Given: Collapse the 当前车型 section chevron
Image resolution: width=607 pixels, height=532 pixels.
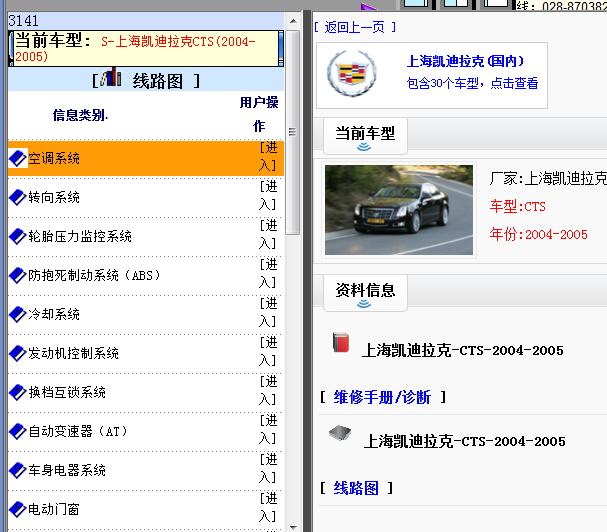Looking at the screenshot, I should coord(364,147).
